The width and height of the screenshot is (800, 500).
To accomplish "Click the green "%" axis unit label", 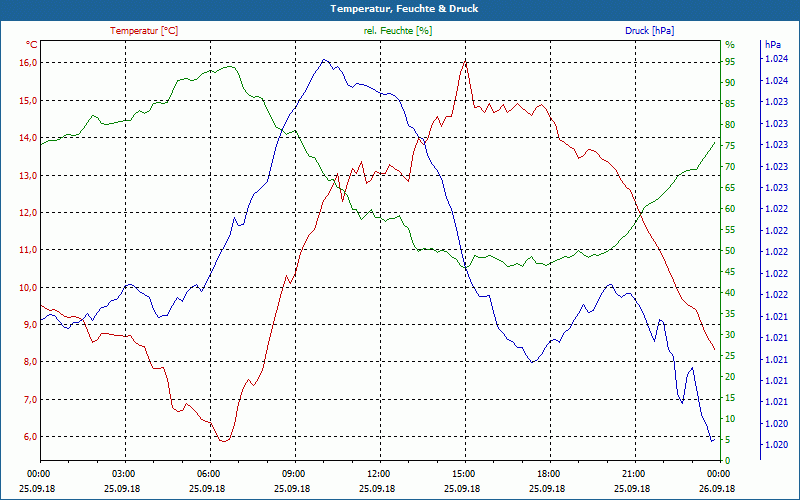I will (730, 45).
